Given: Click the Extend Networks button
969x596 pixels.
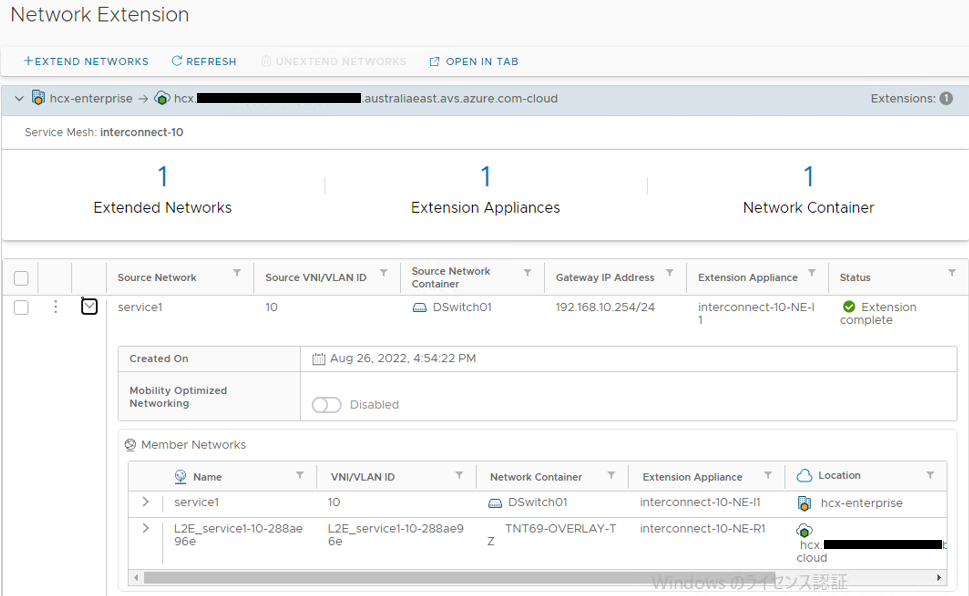Looking at the screenshot, I should click(86, 61).
